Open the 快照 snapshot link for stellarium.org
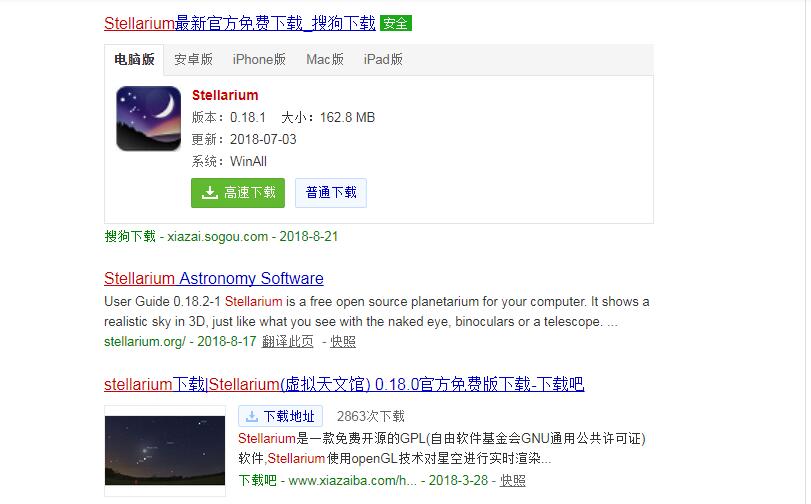The height and width of the screenshot is (504, 811). tap(343, 342)
